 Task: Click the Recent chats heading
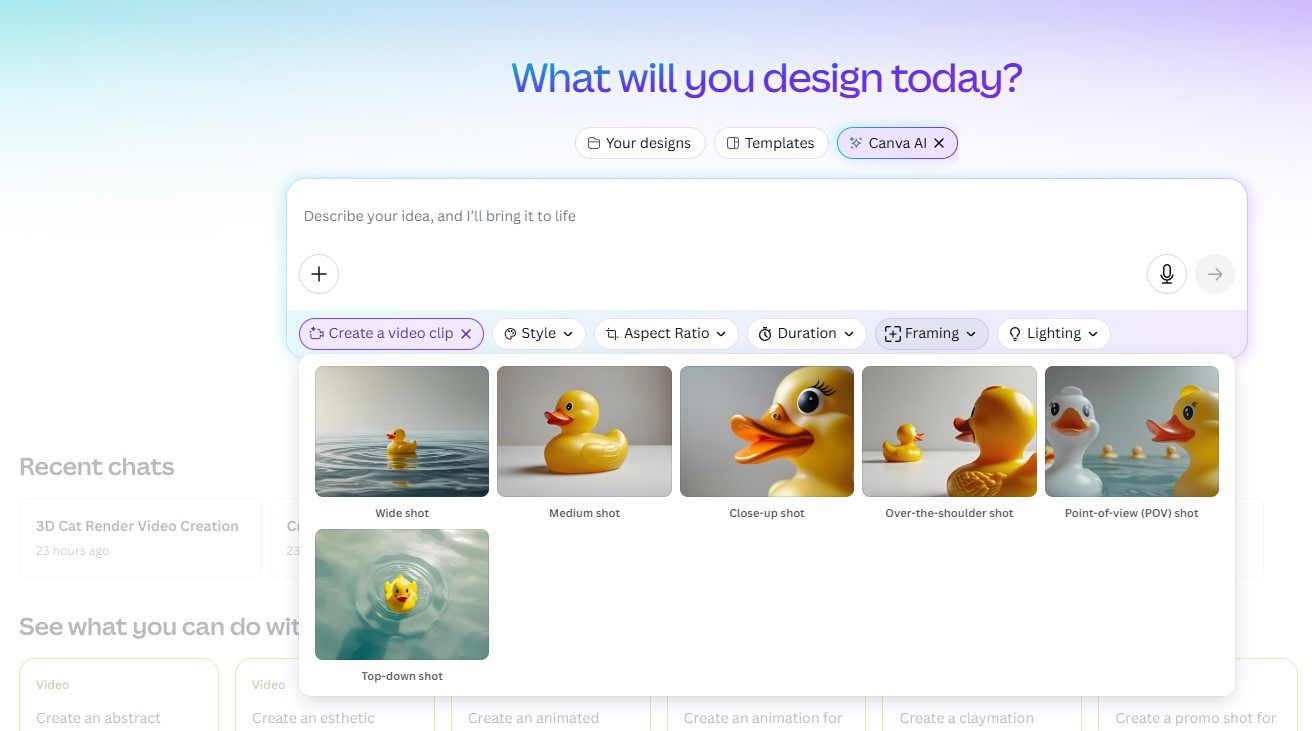[x=97, y=467]
